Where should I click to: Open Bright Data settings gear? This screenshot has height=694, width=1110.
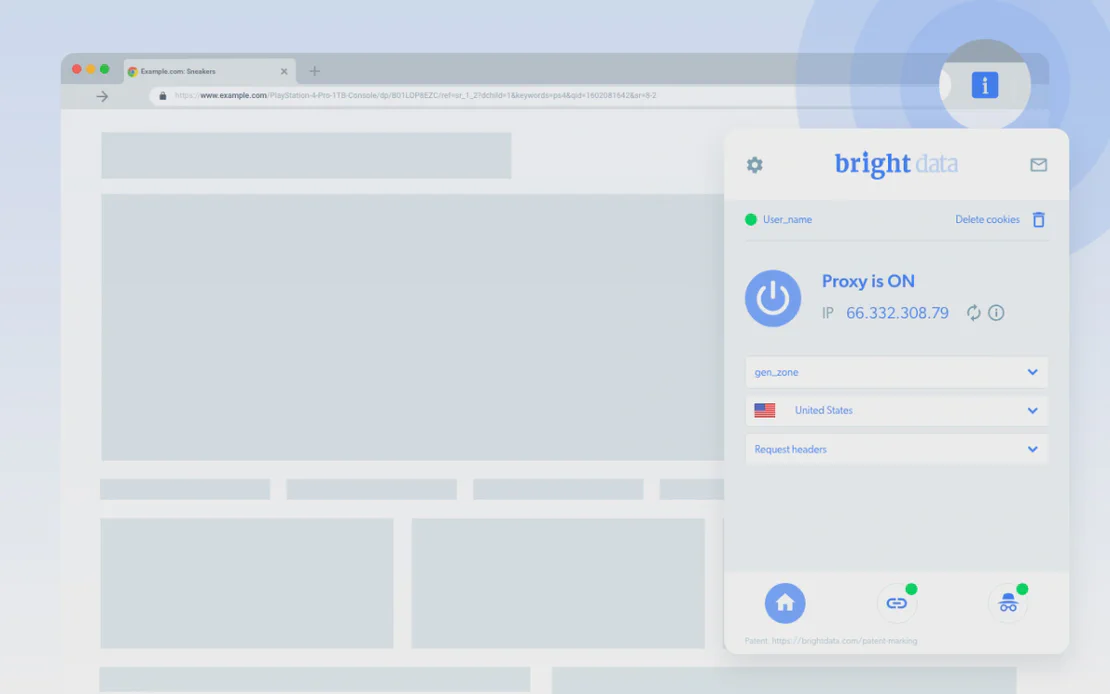[755, 165]
